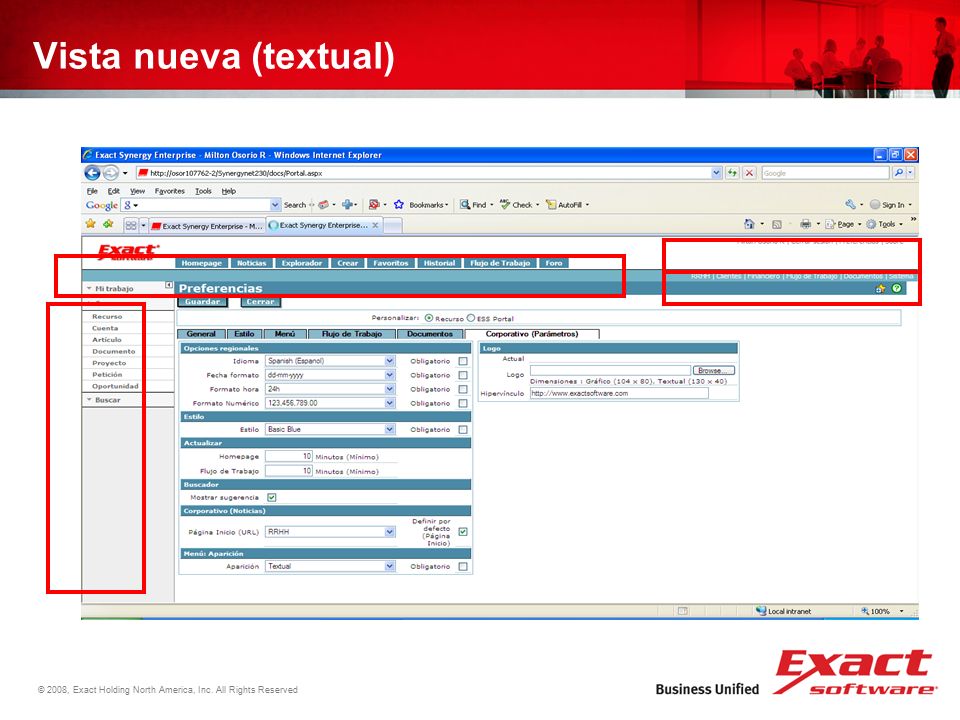Viewport: 960px width, 720px height.
Task: Select the ESS Portal radio button
Action: [x=471, y=318]
